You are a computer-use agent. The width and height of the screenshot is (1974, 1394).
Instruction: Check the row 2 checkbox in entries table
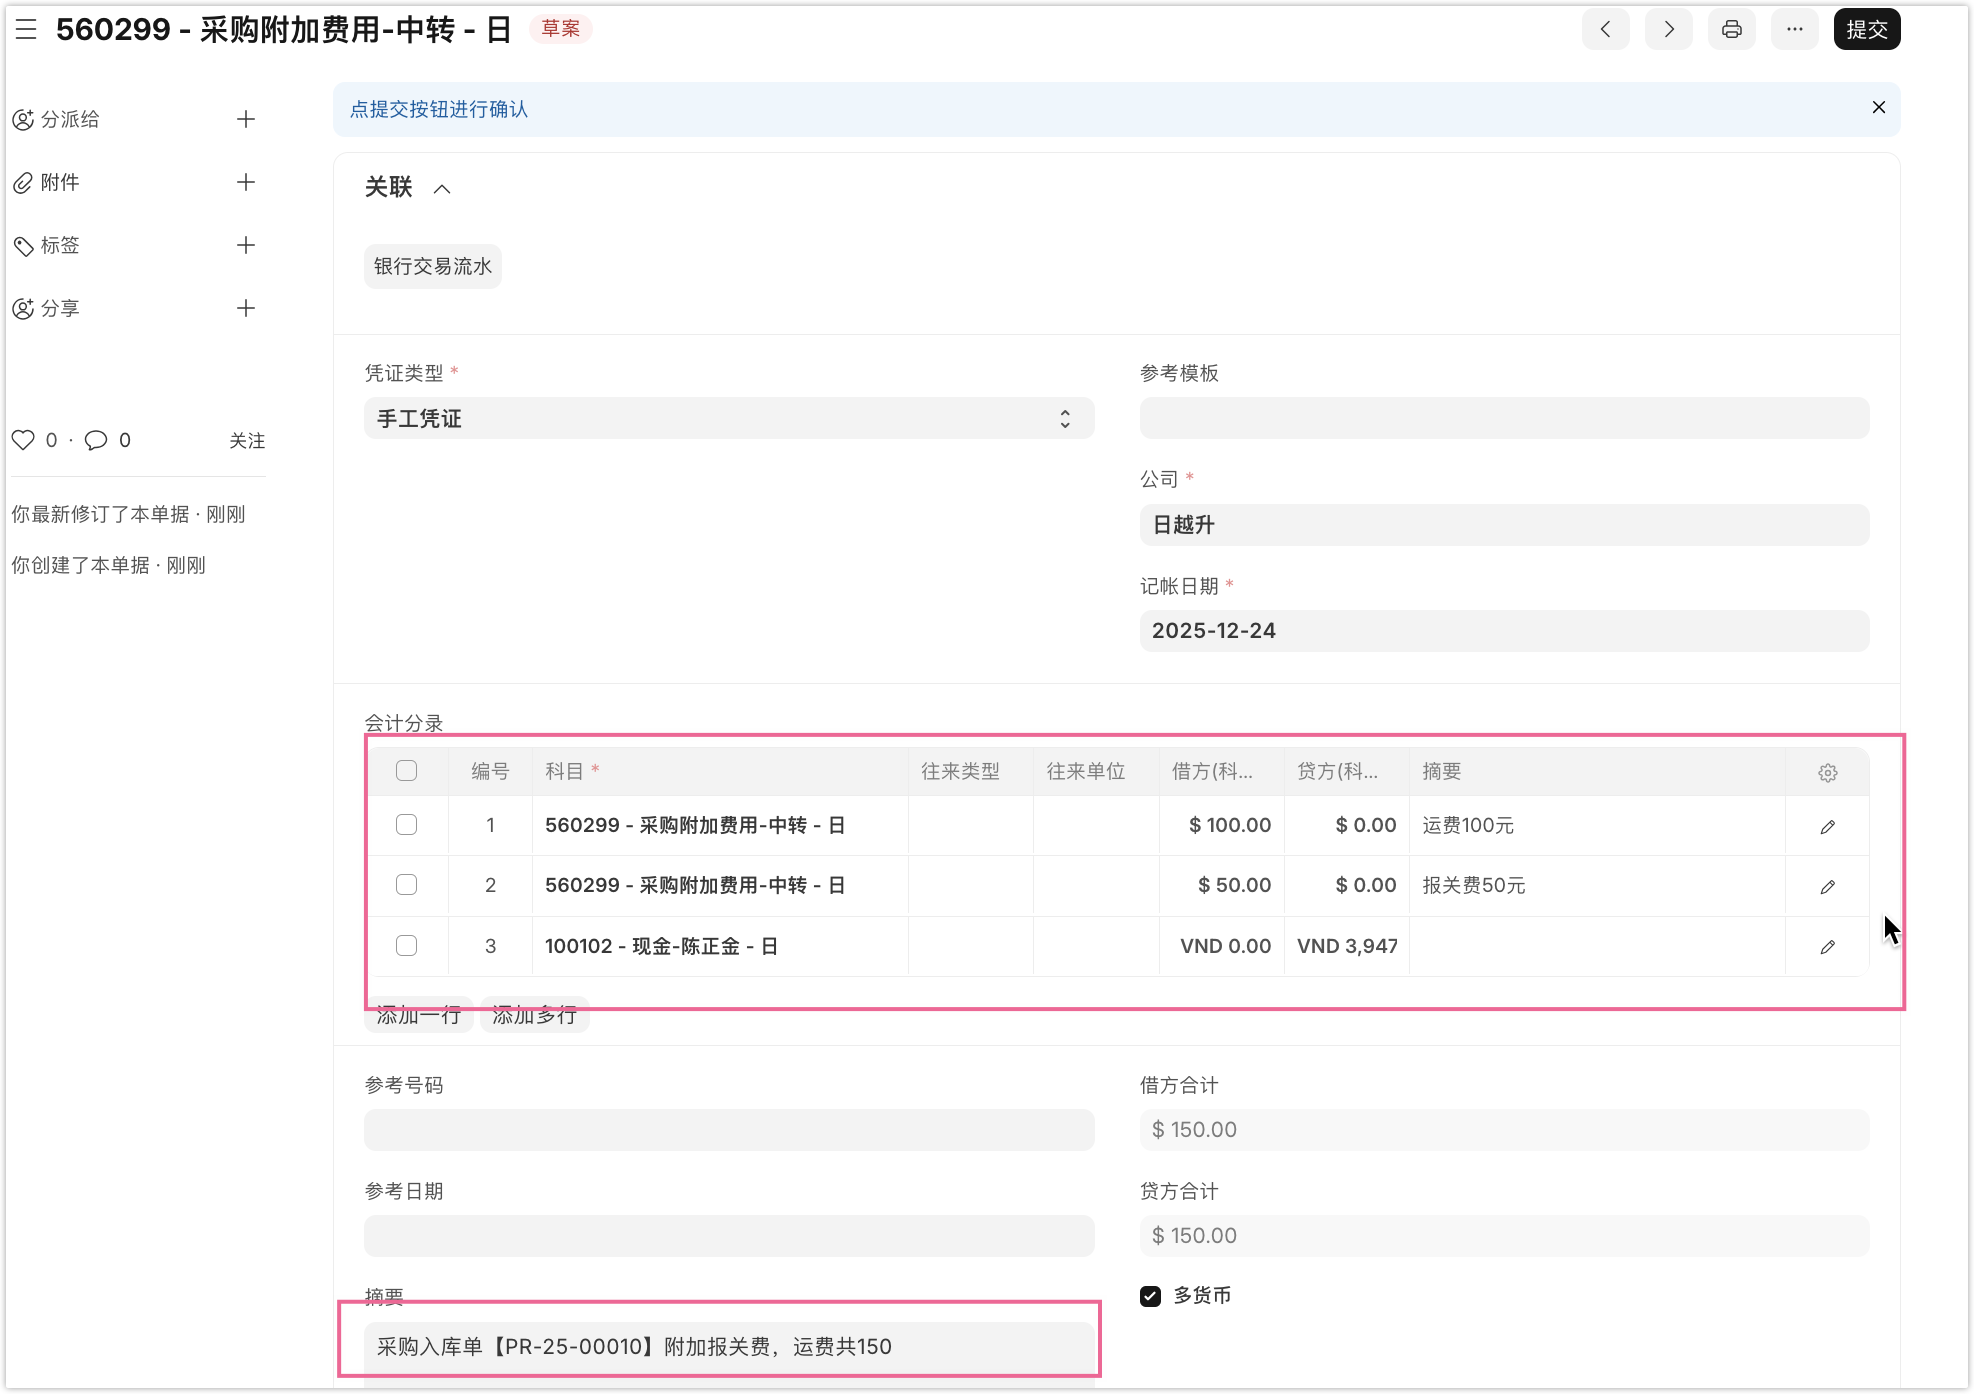(x=406, y=885)
